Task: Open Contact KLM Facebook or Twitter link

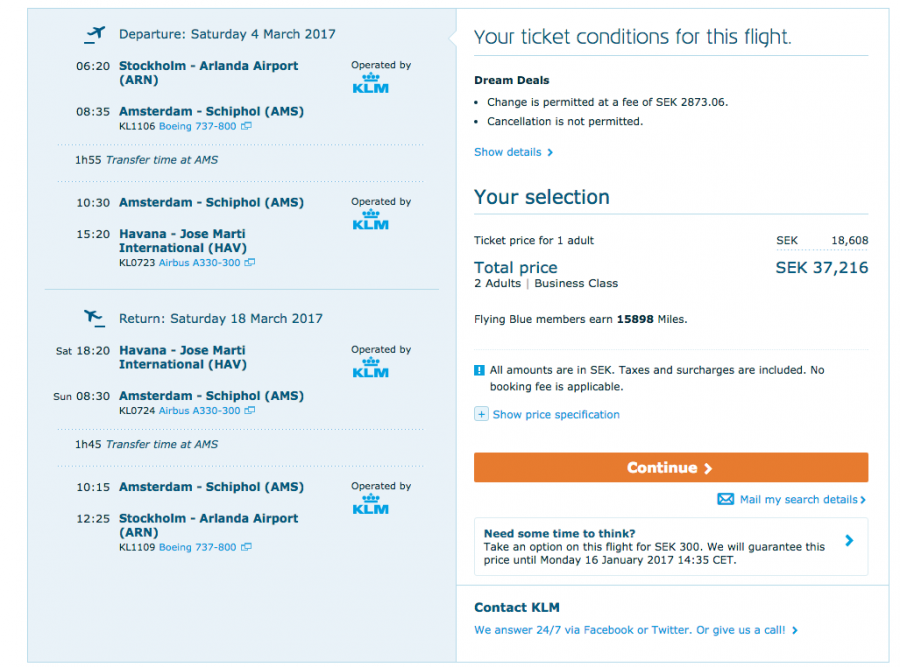Action: click(635, 630)
